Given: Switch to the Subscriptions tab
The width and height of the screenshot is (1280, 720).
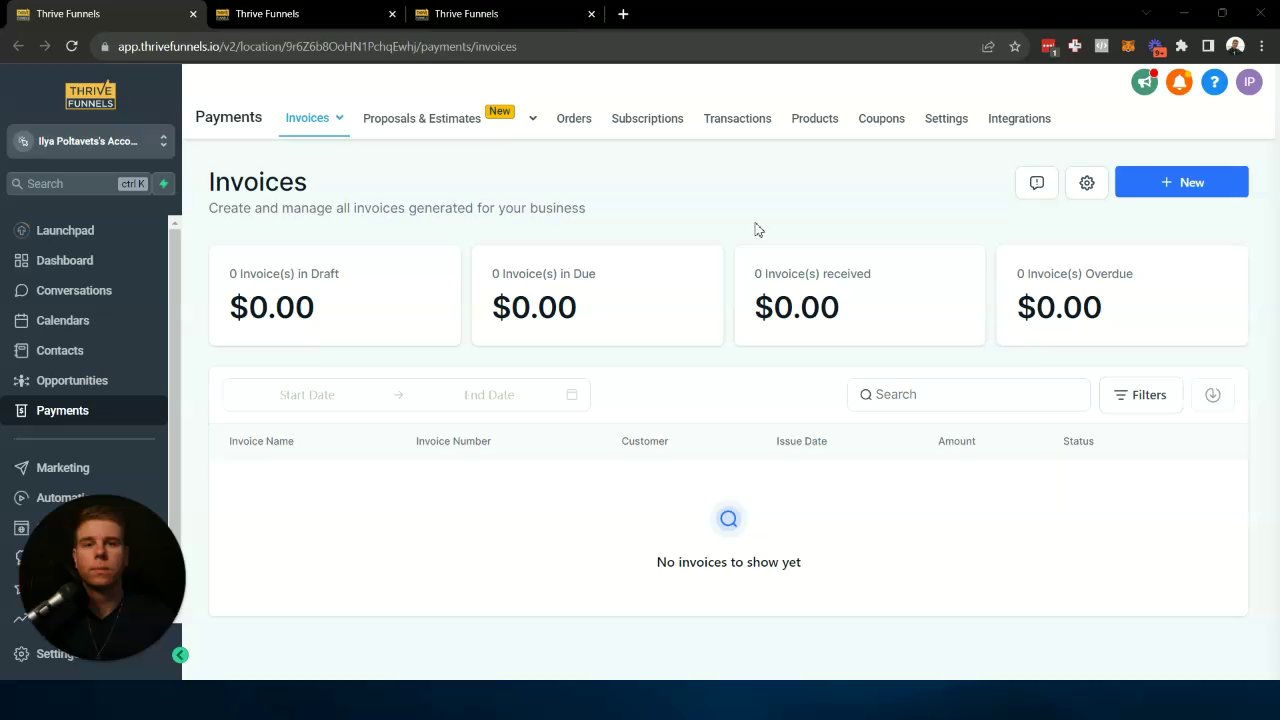Looking at the screenshot, I should pyautogui.click(x=648, y=118).
